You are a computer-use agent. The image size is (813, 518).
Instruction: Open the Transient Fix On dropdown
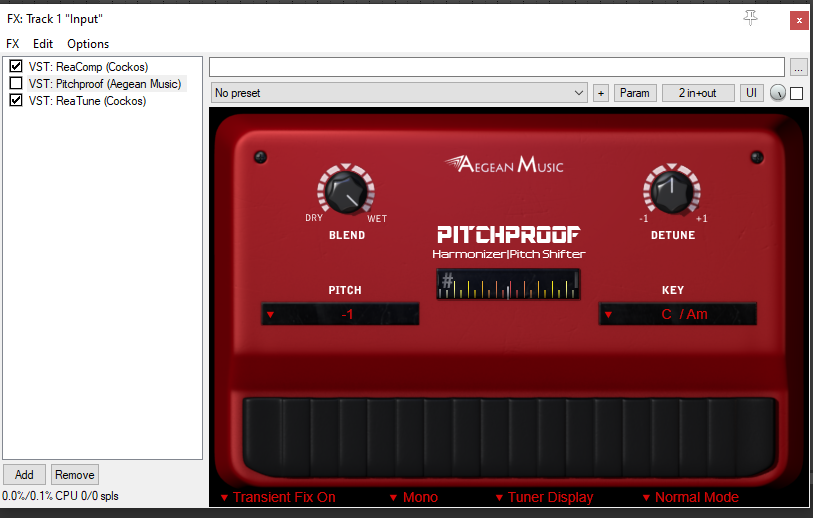[x=278, y=497]
